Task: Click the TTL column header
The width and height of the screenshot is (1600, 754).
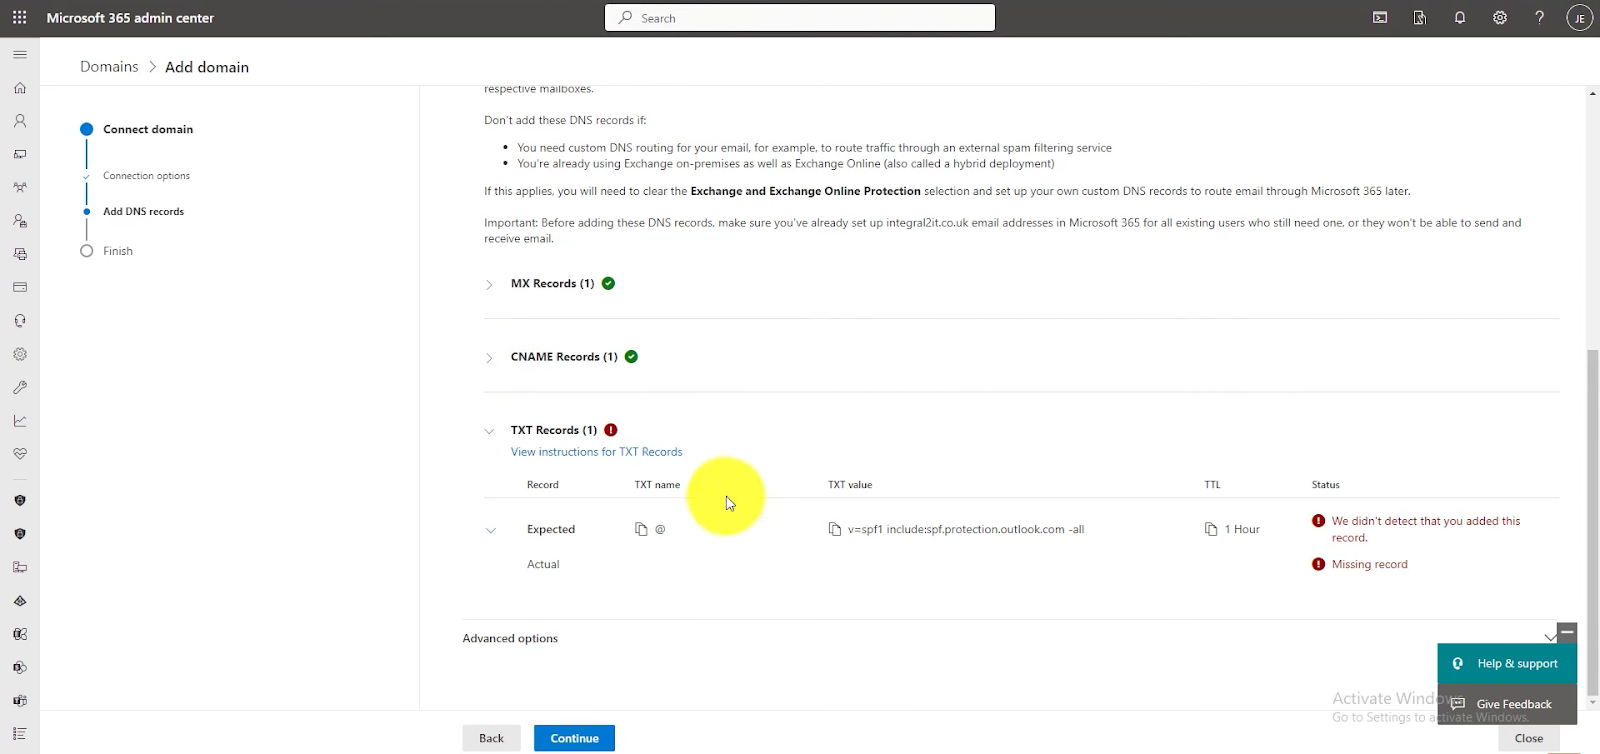Action: click(1212, 485)
